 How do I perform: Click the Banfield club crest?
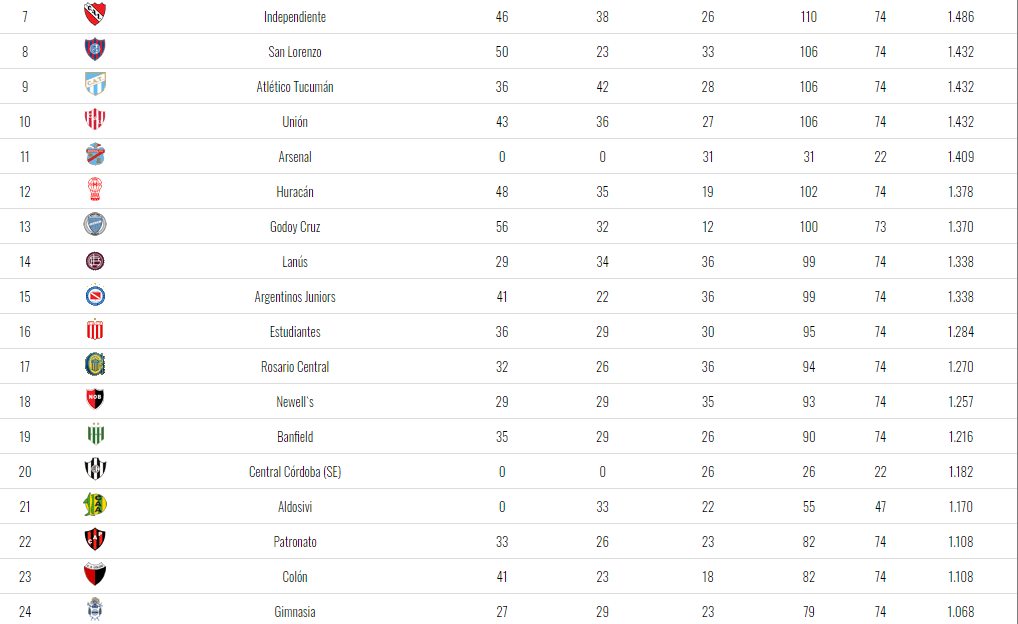point(95,435)
